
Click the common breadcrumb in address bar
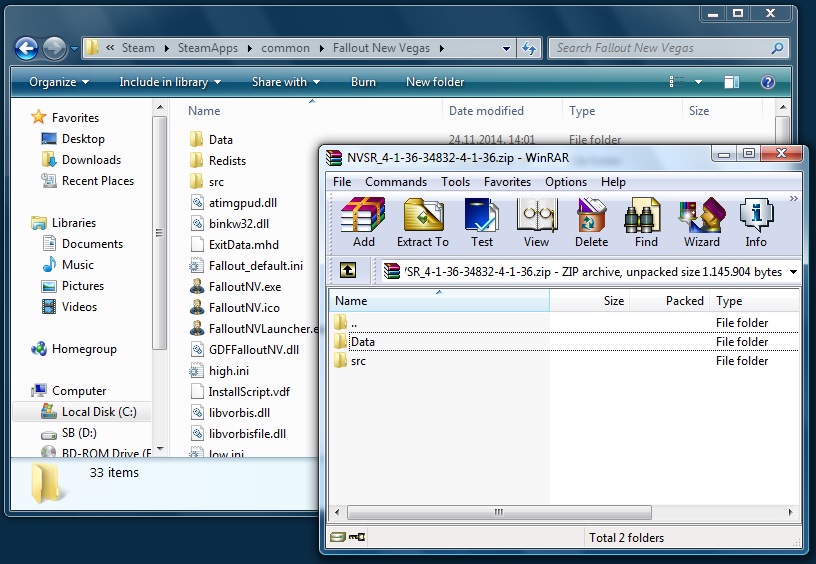pyautogui.click(x=285, y=48)
